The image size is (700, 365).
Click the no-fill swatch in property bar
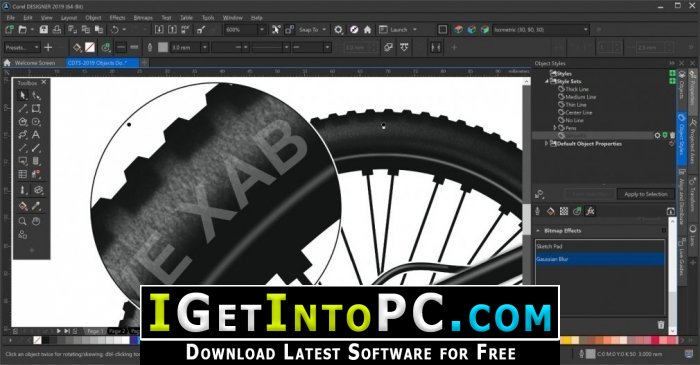pos(90,47)
